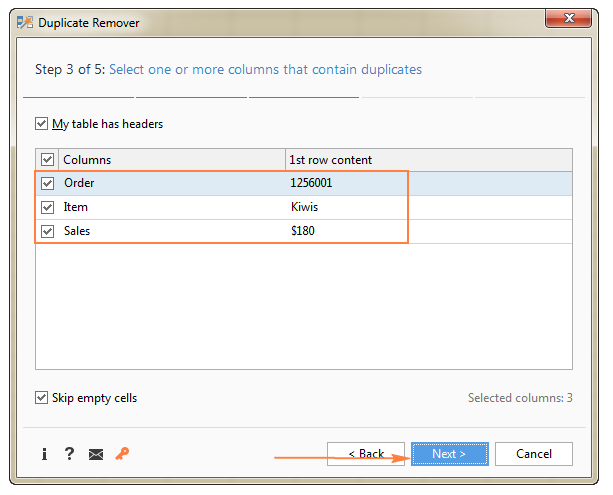This screenshot has width=613, height=495.
Task: Uncheck the Item column checkbox
Action: (47, 208)
